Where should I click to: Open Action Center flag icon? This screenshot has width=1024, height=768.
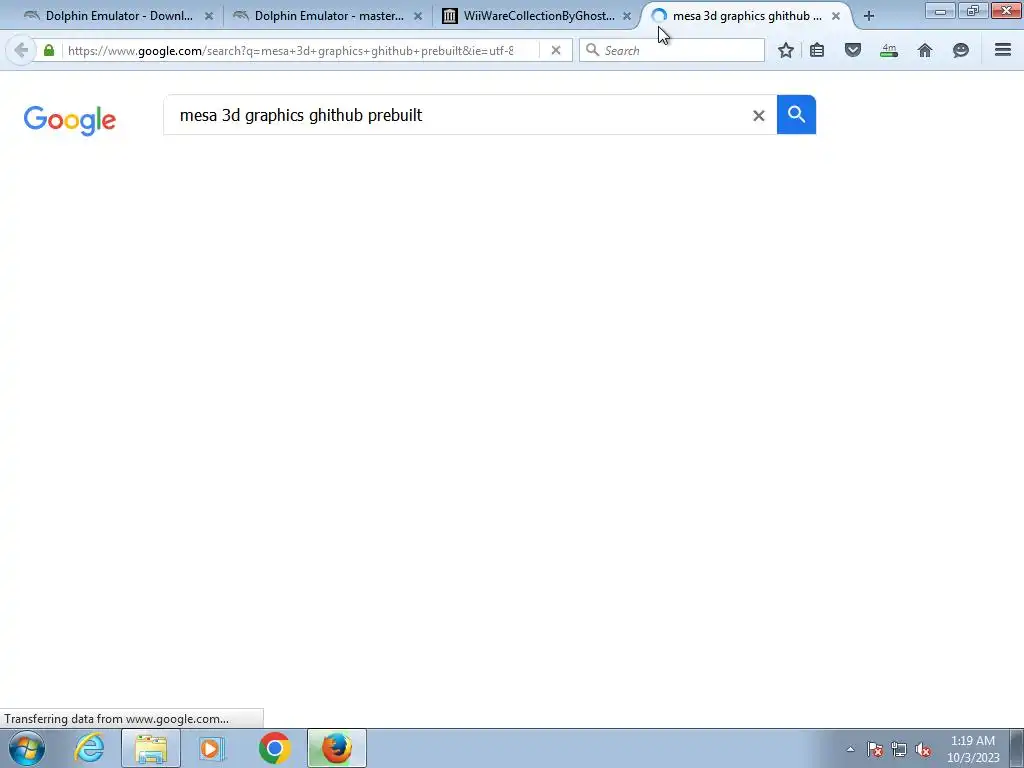tap(875, 749)
